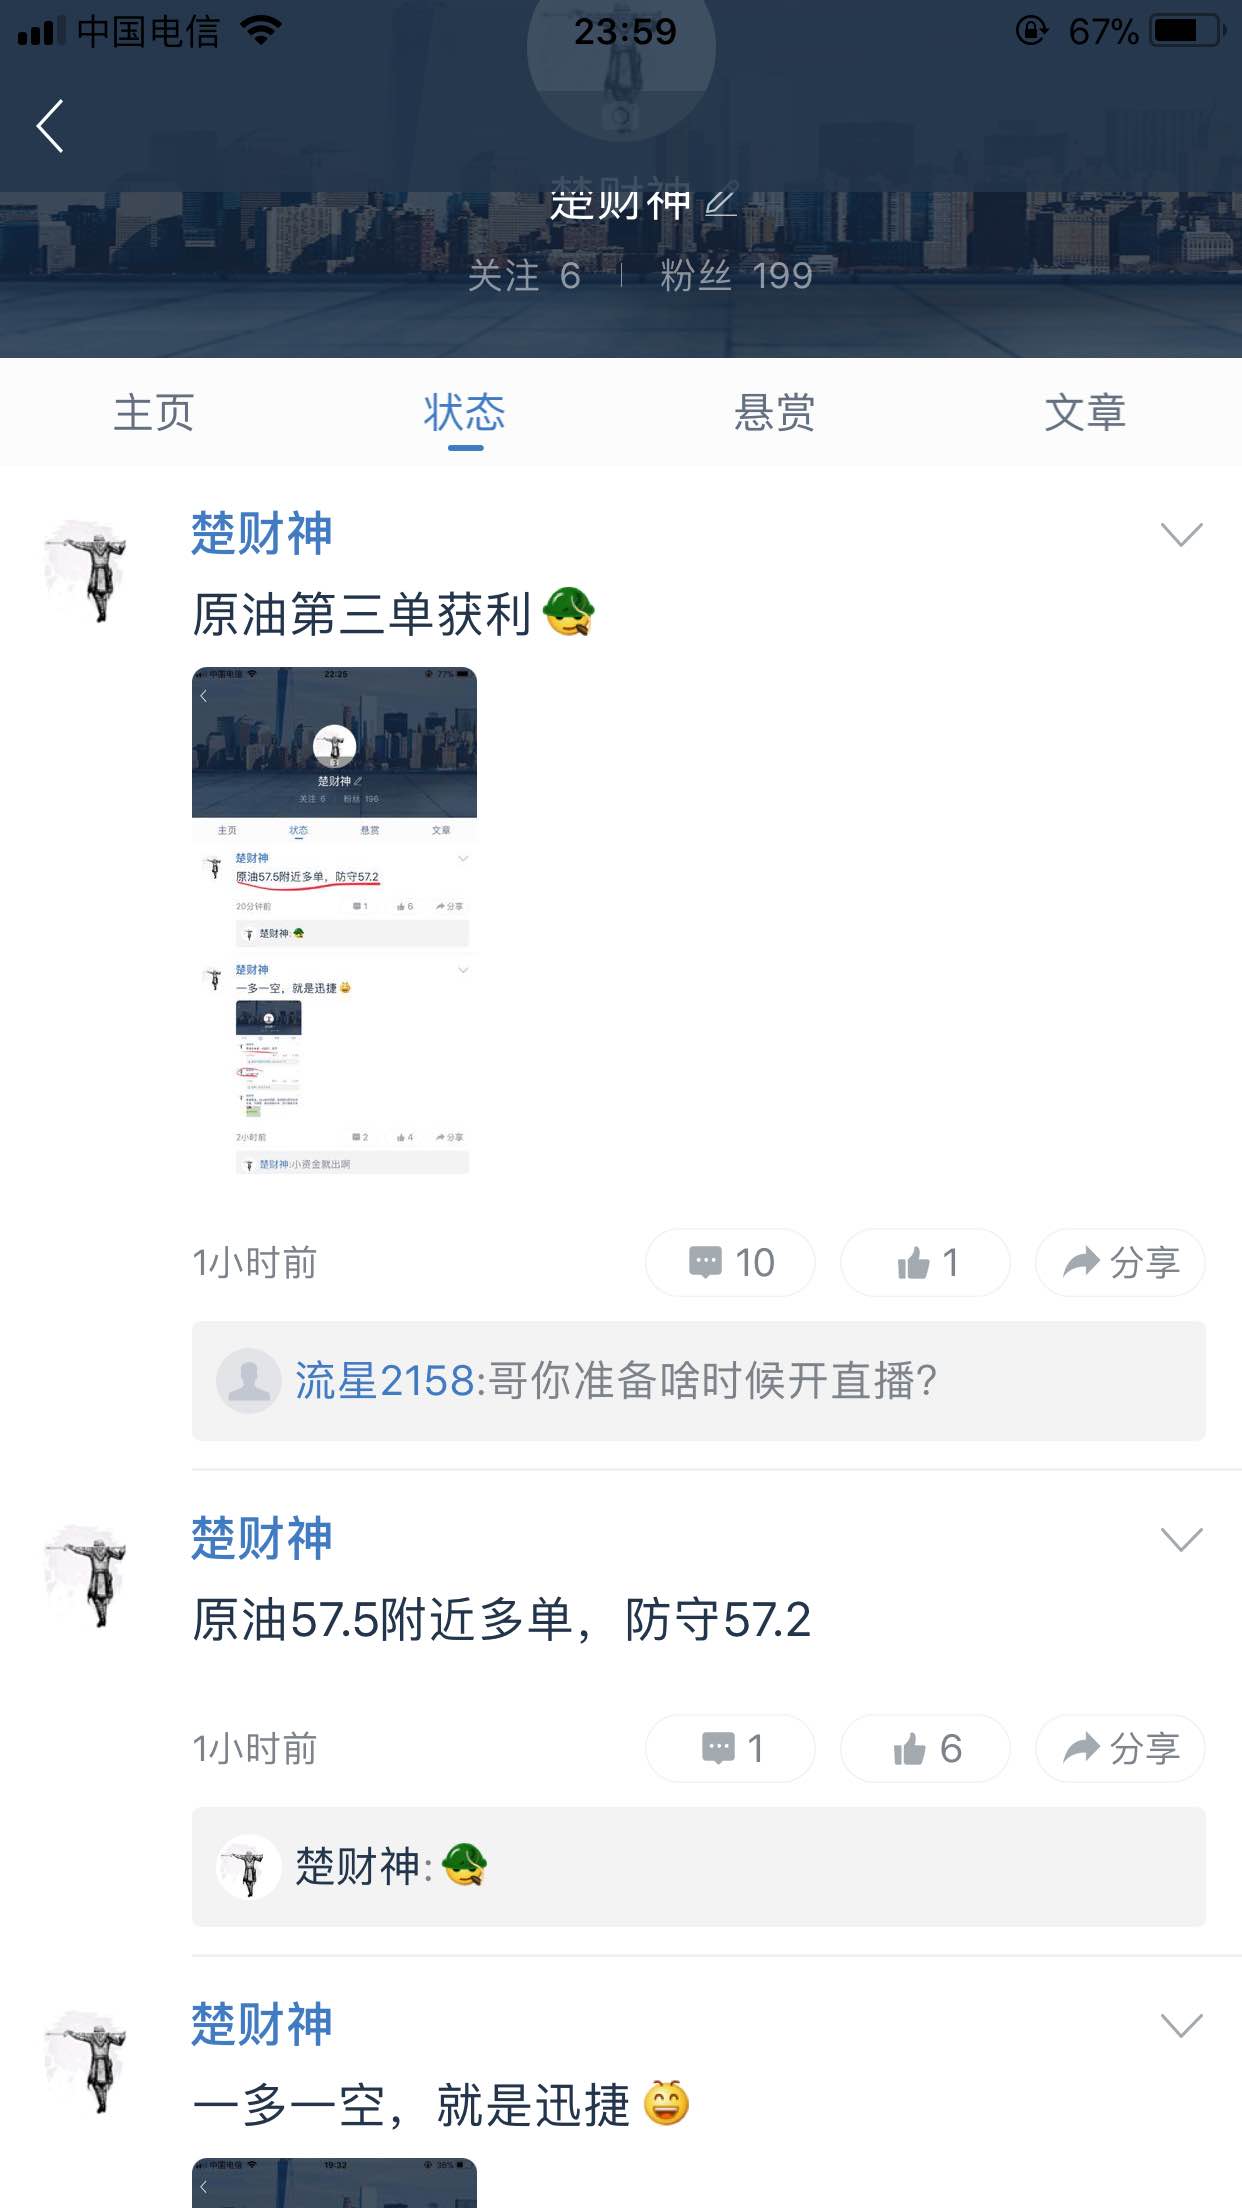Expand options chevron on 原油57.5附近多单 post

[1181, 1539]
